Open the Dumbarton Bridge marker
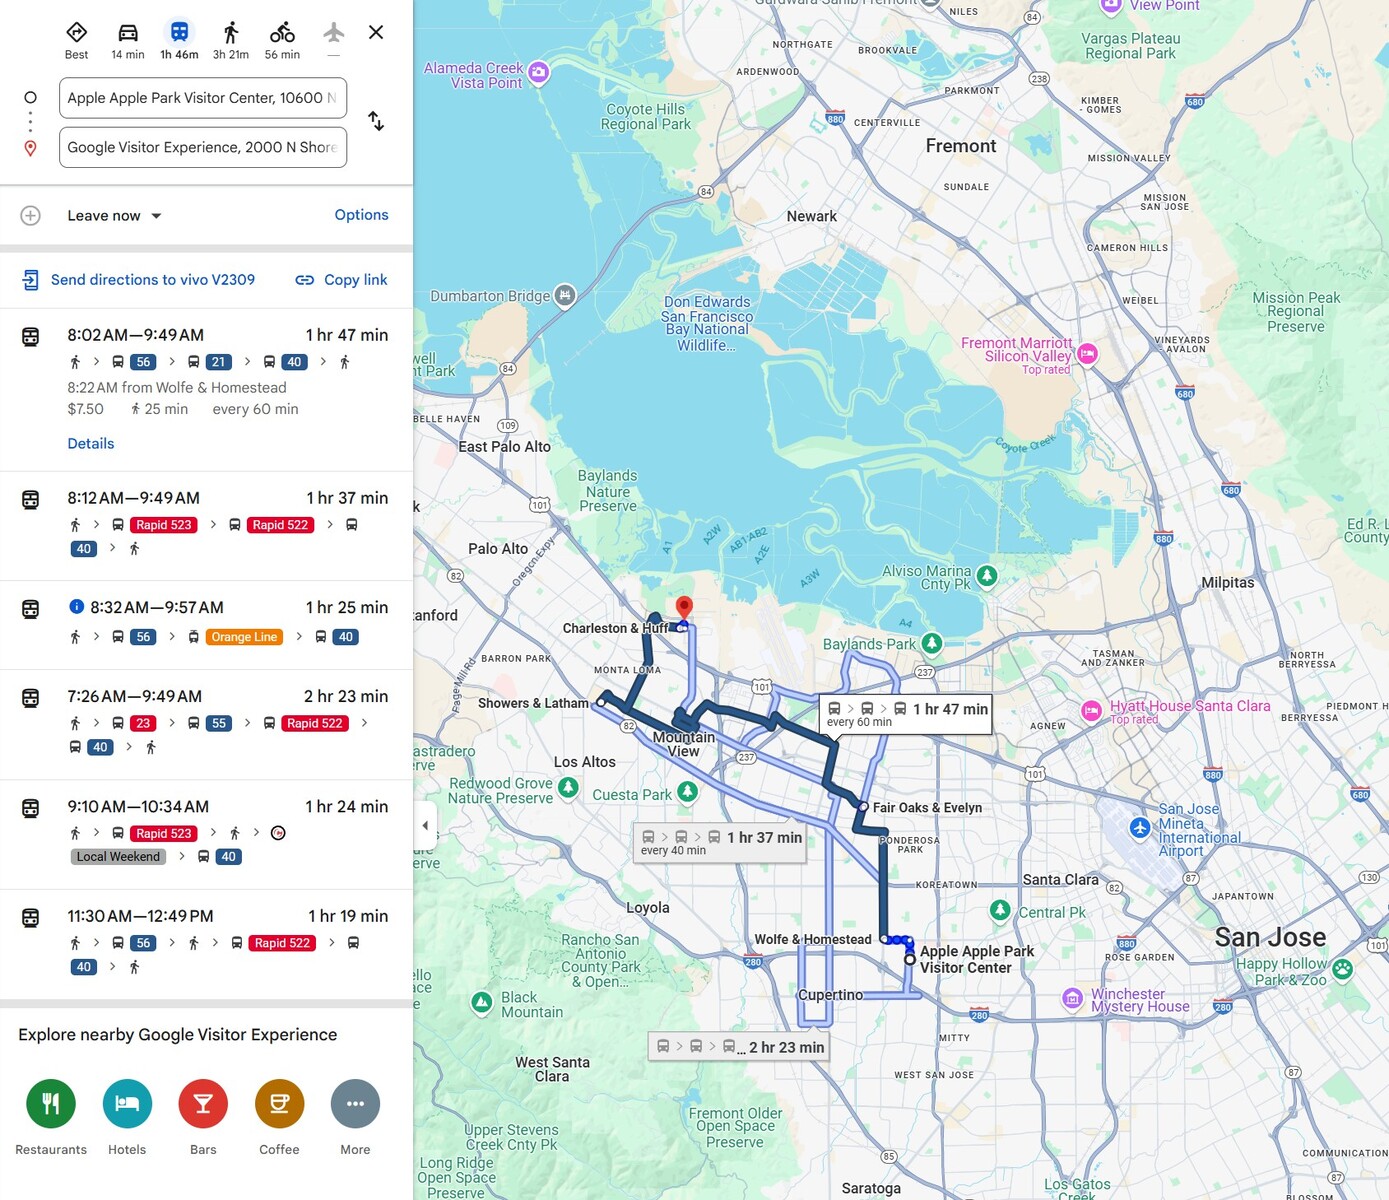1389x1200 pixels. point(565,295)
